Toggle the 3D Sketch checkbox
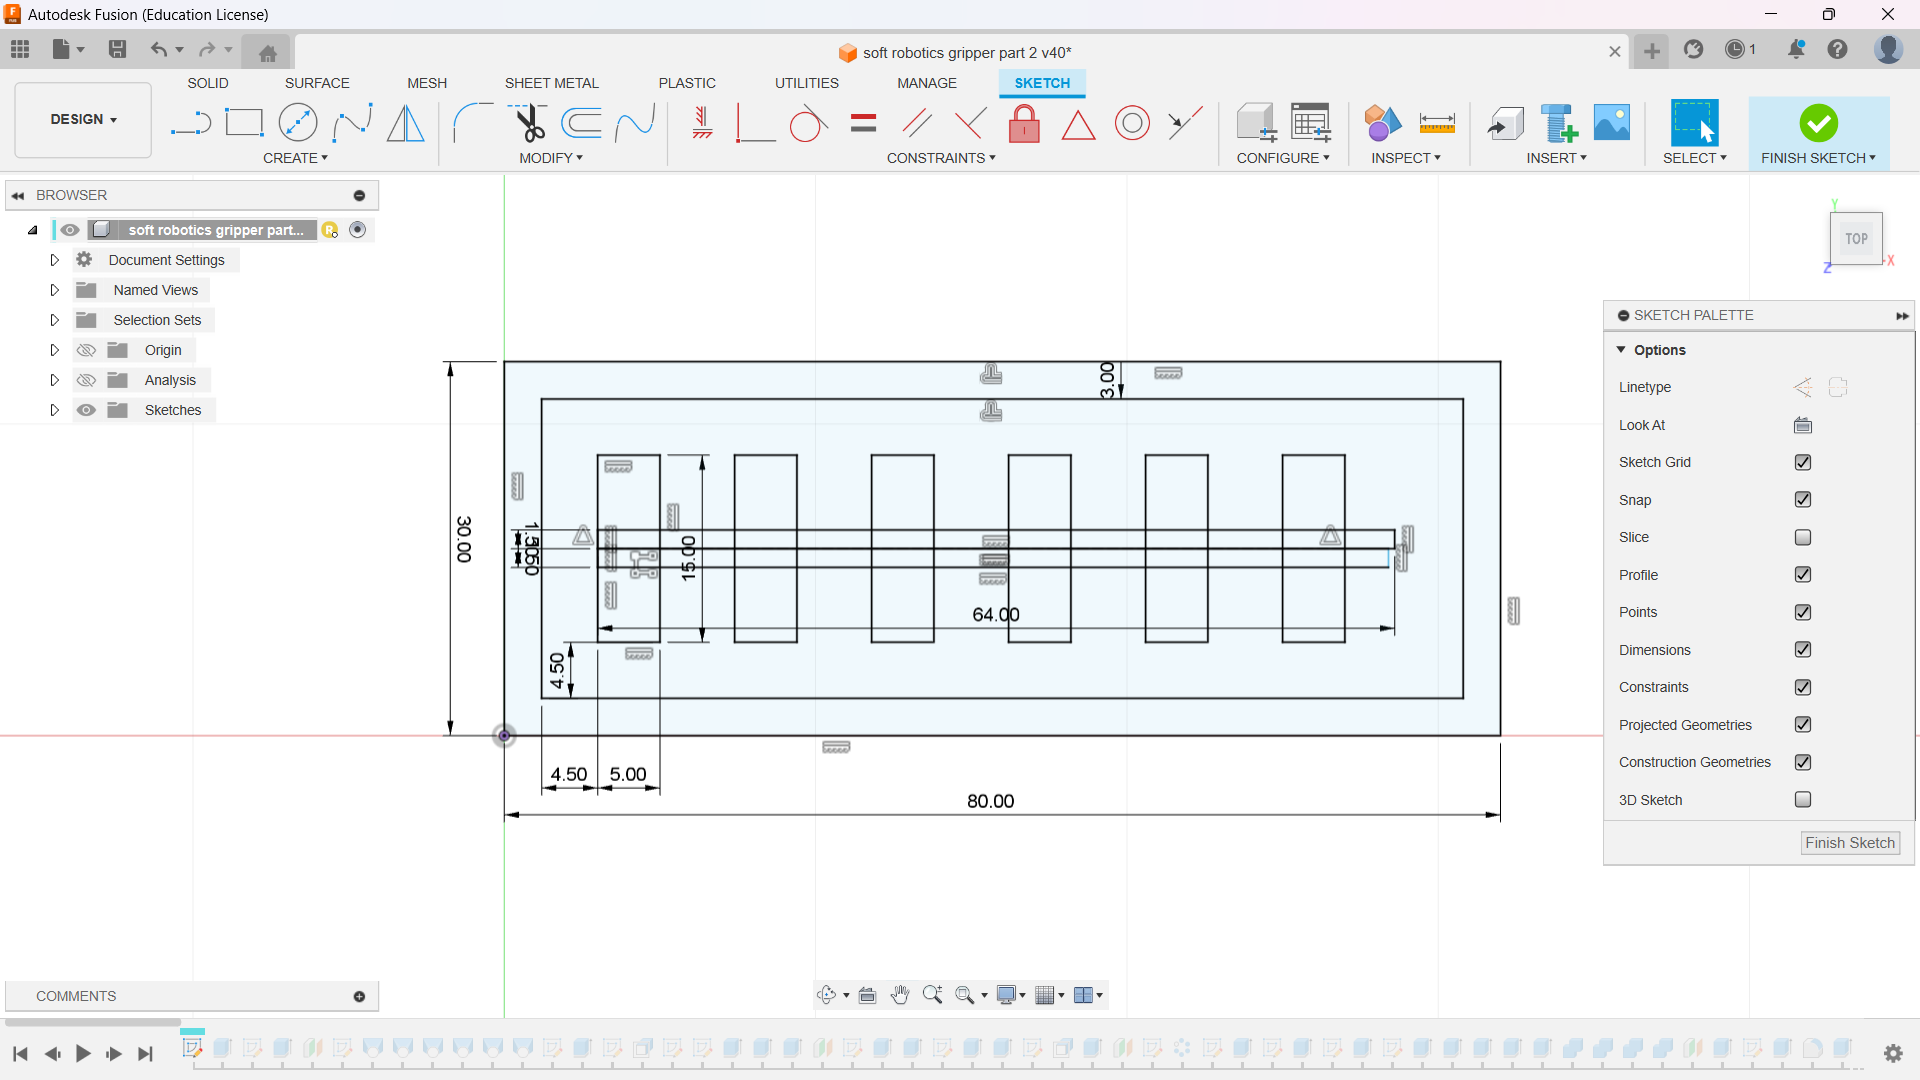The height and width of the screenshot is (1080, 1920). coord(1802,800)
